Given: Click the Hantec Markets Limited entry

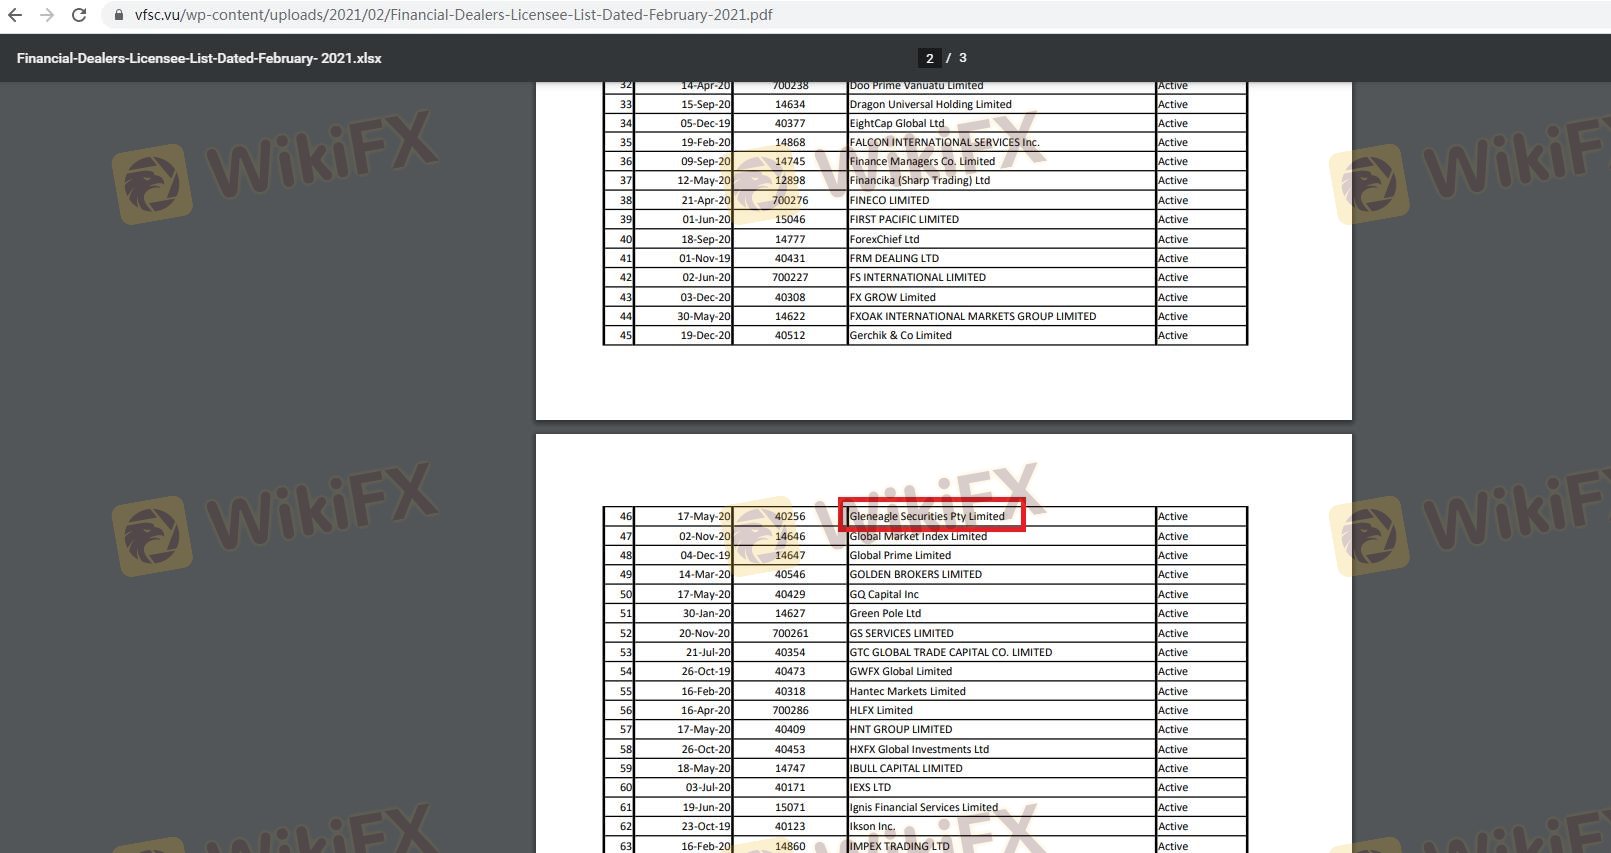Looking at the screenshot, I should (907, 691).
